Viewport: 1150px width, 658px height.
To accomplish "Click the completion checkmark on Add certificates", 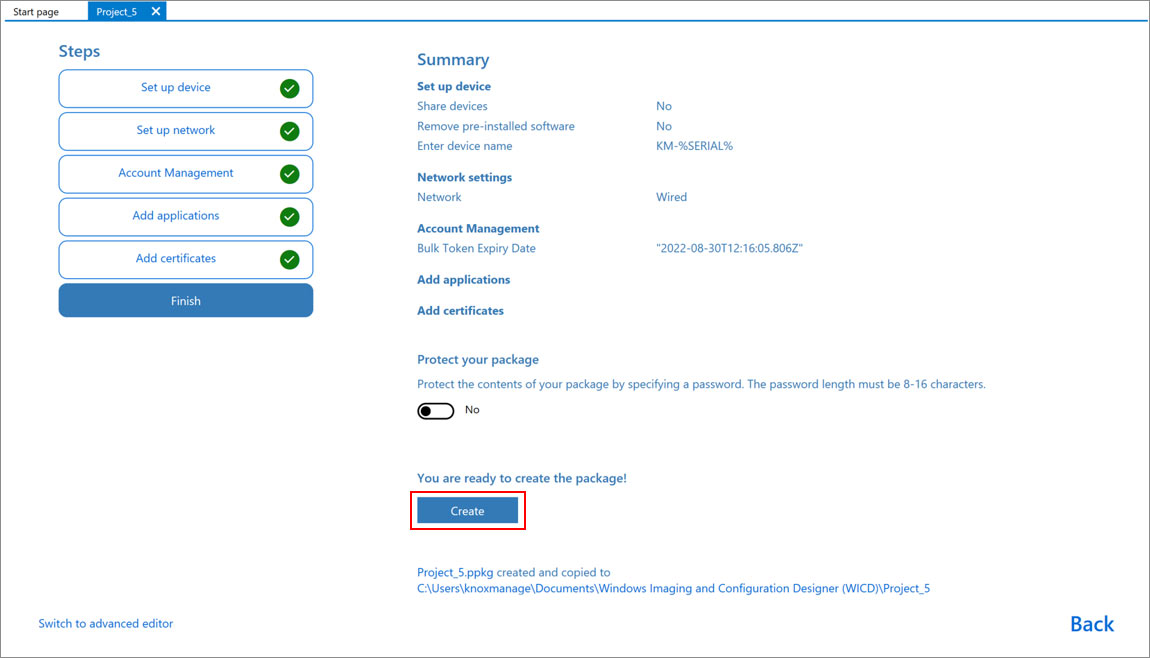I will 289,259.
